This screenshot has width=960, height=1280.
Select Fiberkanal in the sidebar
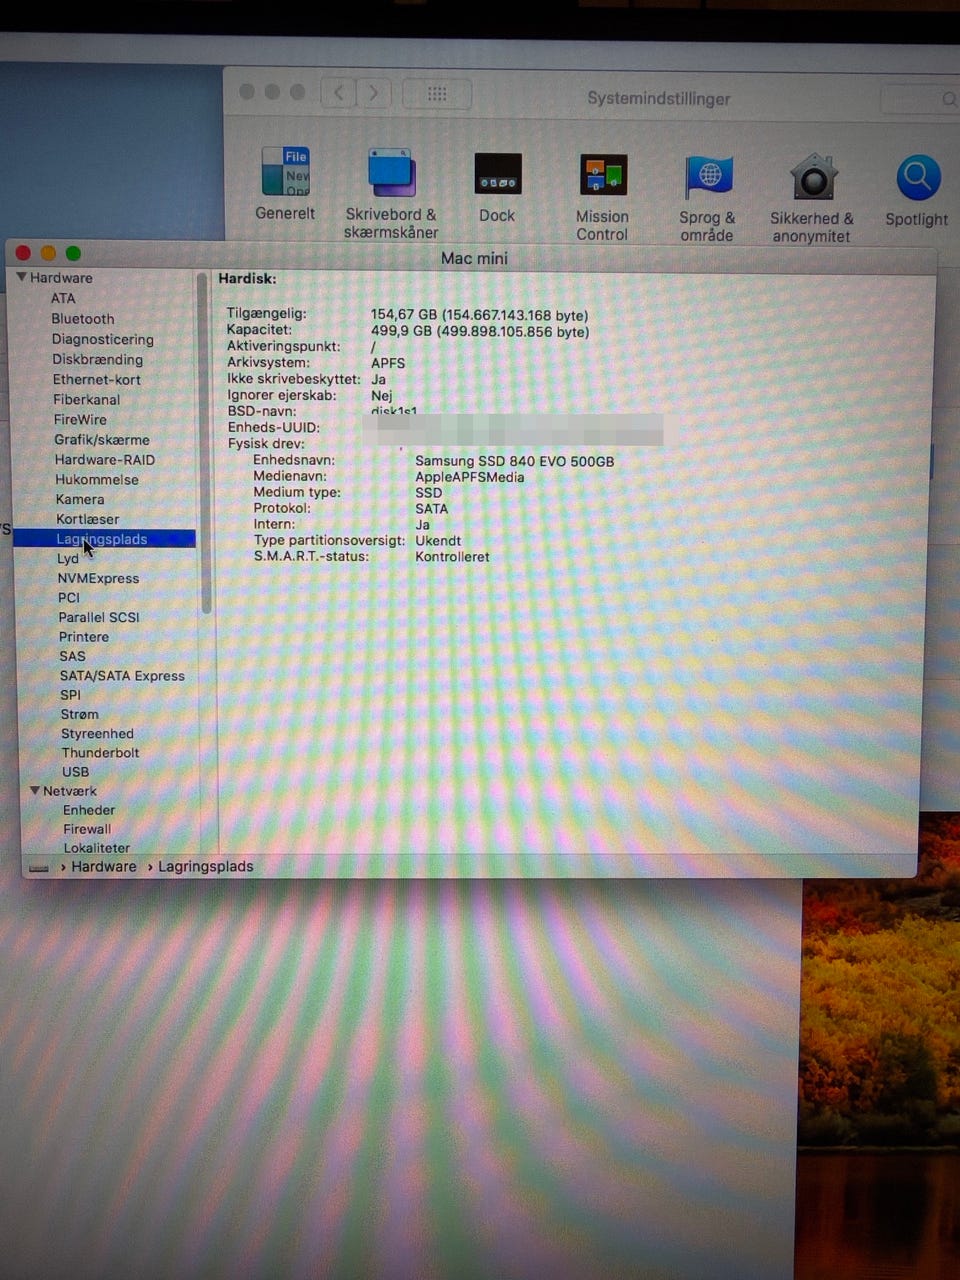pos(87,399)
